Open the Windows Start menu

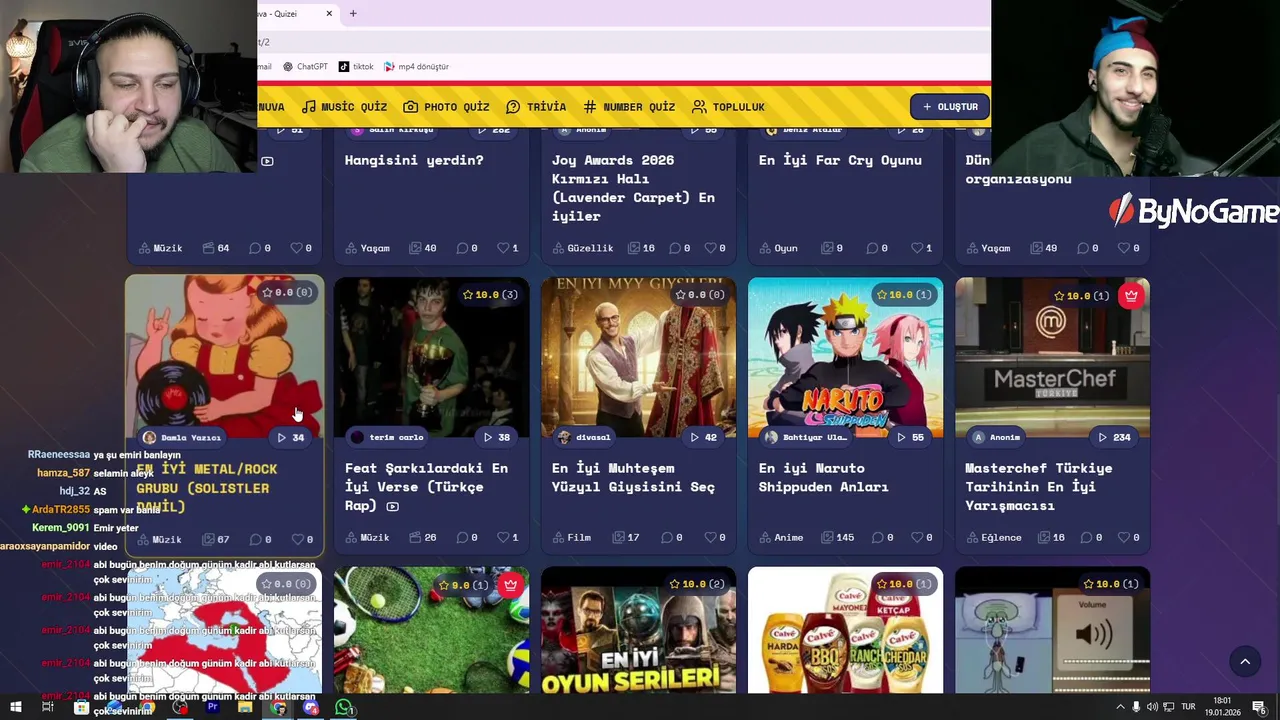click(15, 707)
